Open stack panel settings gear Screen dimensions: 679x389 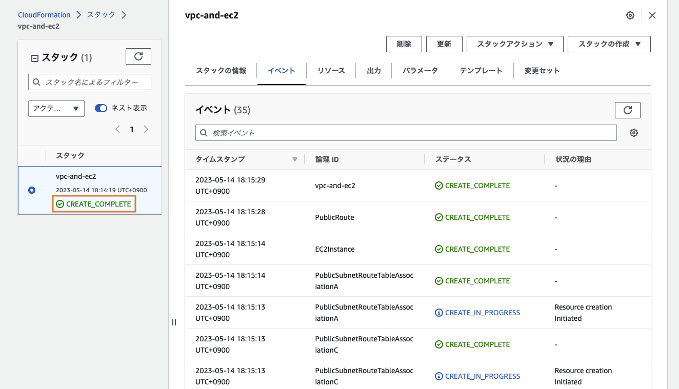pos(630,16)
